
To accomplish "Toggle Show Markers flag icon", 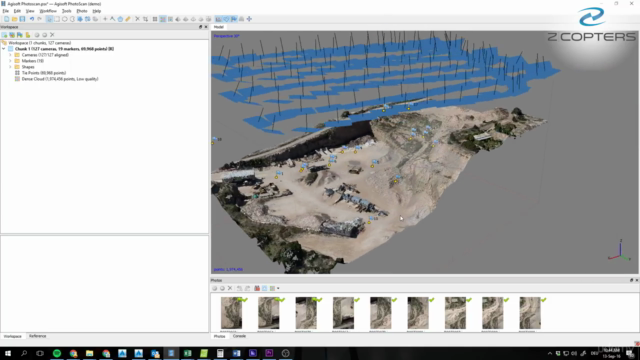I will (x=234, y=19).
